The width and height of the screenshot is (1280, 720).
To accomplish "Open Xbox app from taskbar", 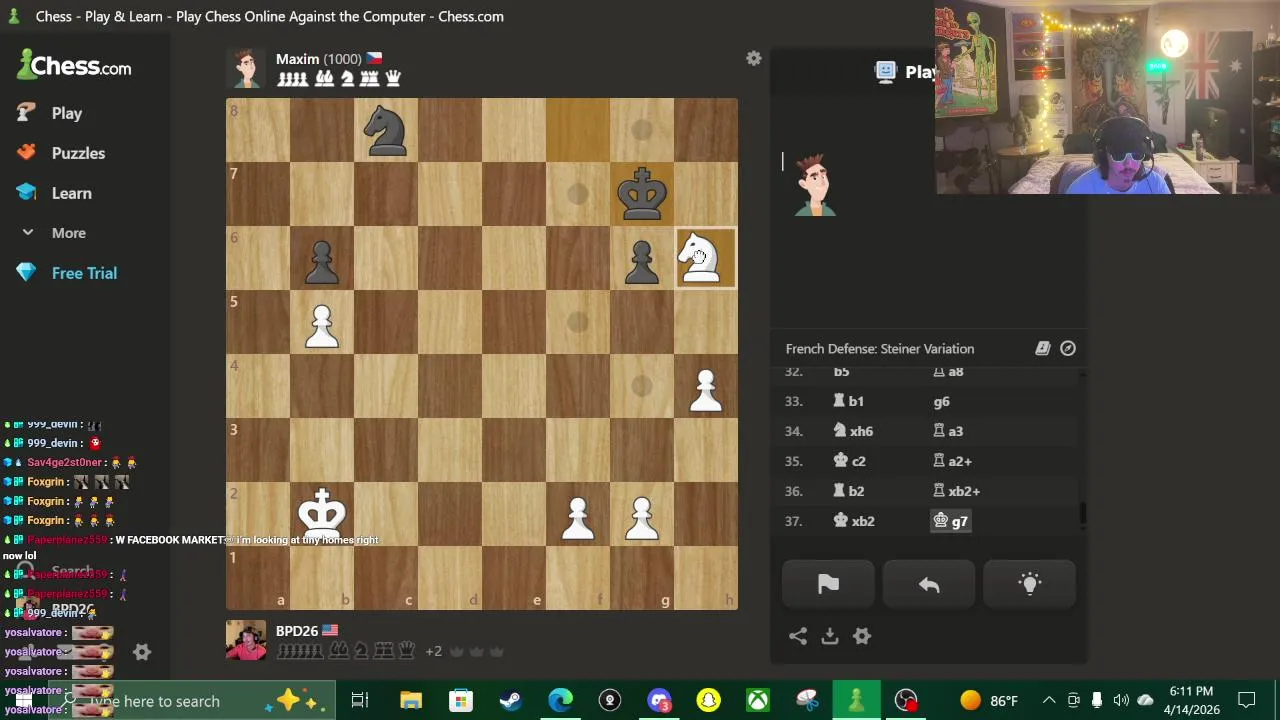I will coord(758,701).
